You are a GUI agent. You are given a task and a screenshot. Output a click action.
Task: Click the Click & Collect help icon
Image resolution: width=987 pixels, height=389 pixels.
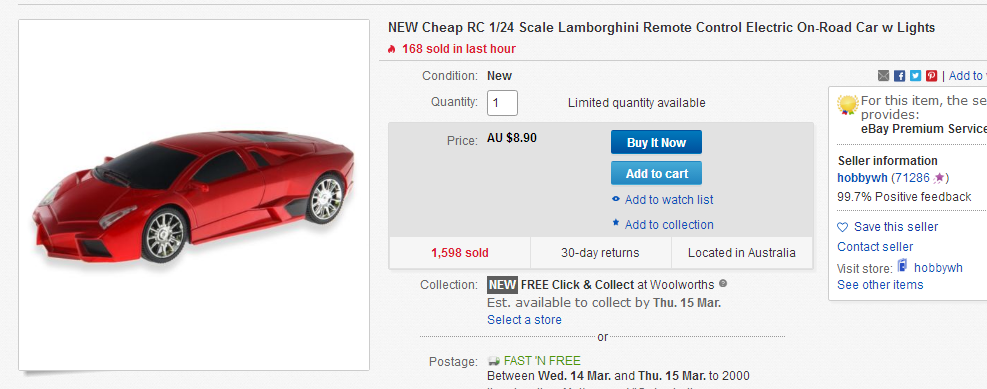coord(723,284)
